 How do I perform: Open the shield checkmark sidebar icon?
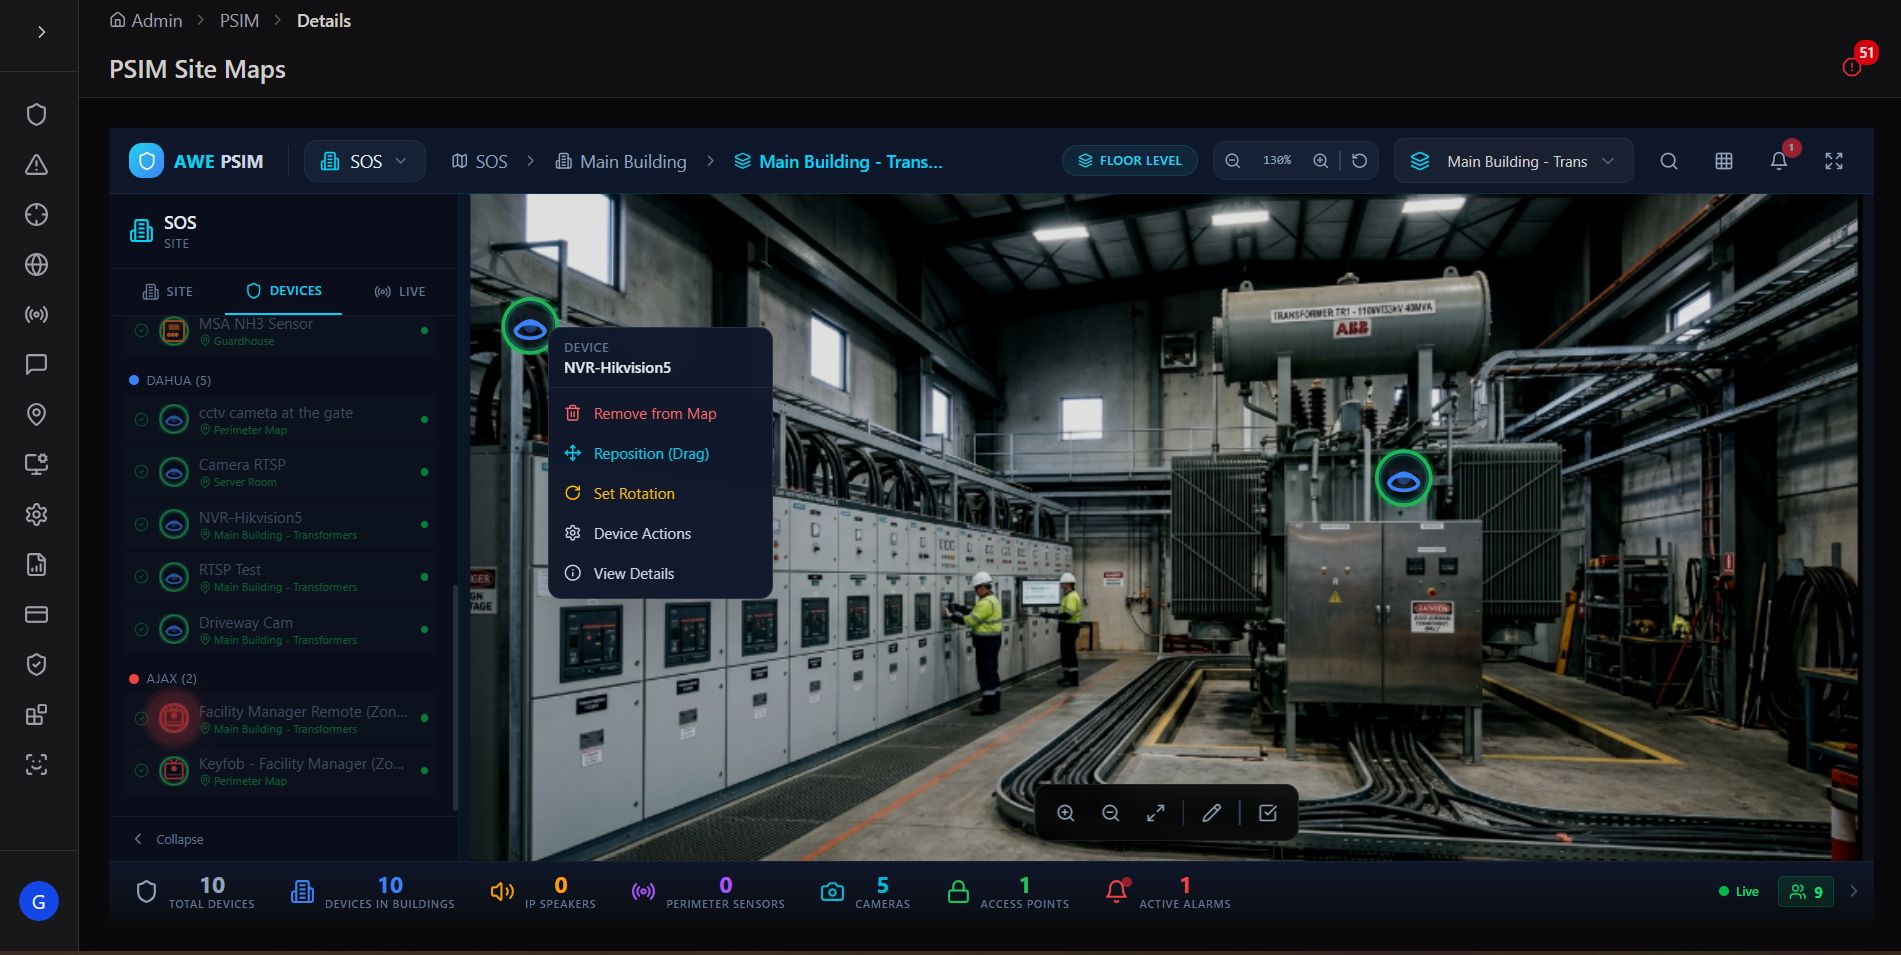coord(37,665)
